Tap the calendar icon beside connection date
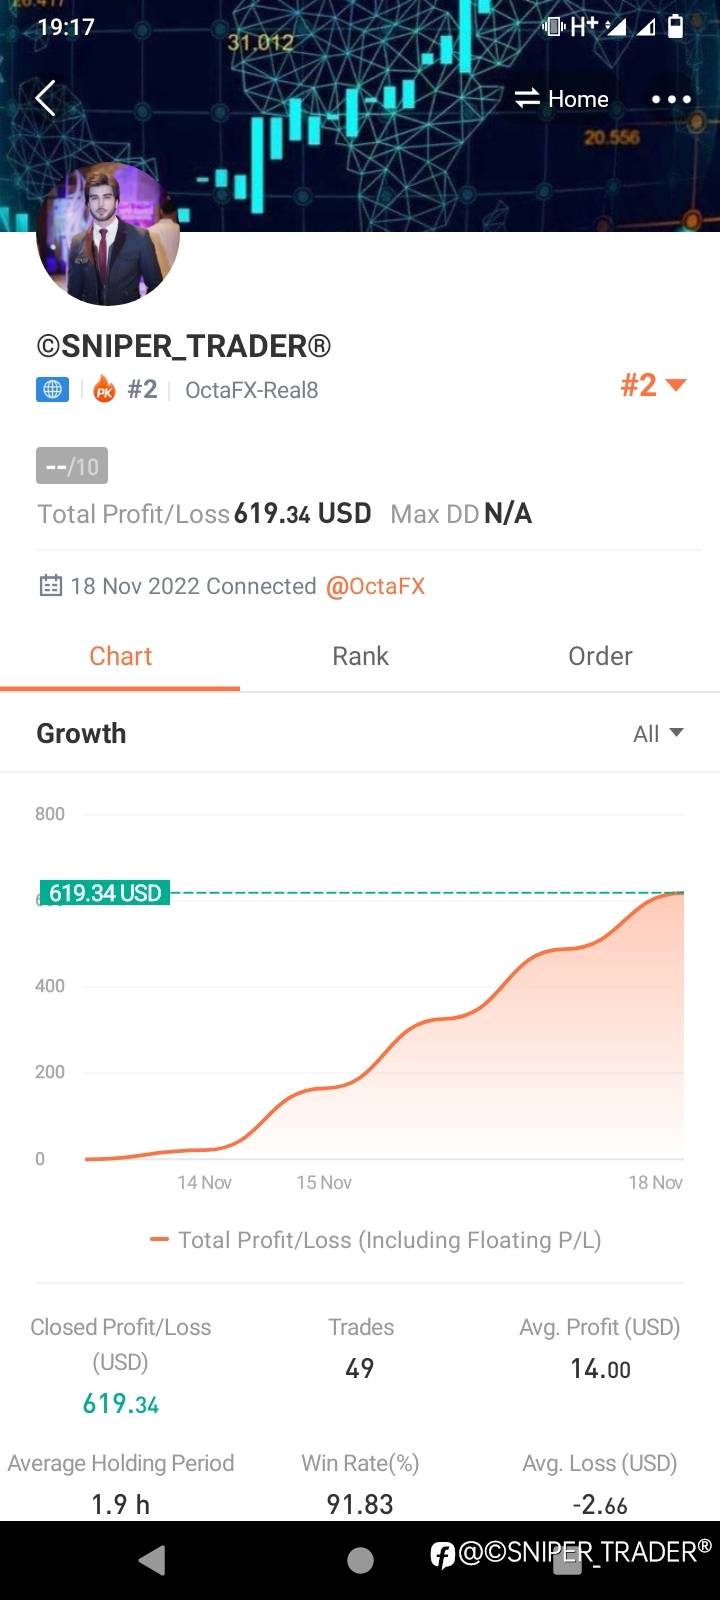The width and height of the screenshot is (720, 1600). click(x=50, y=586)
